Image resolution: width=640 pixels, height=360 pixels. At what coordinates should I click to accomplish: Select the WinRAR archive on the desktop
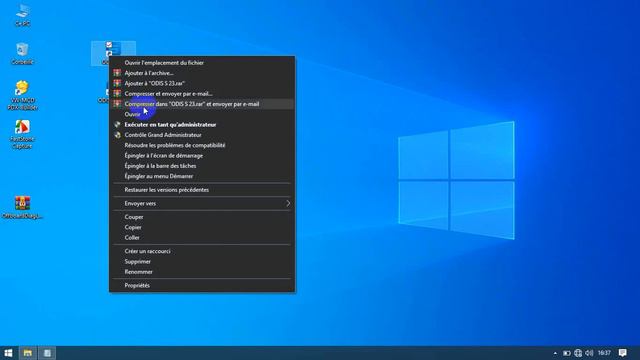point(22,207)
